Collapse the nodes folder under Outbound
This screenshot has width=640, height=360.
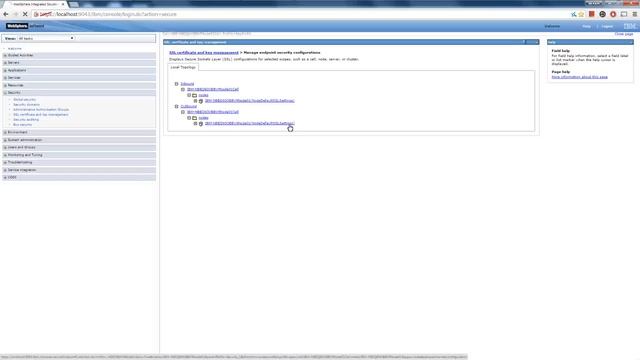click(189, 118)
